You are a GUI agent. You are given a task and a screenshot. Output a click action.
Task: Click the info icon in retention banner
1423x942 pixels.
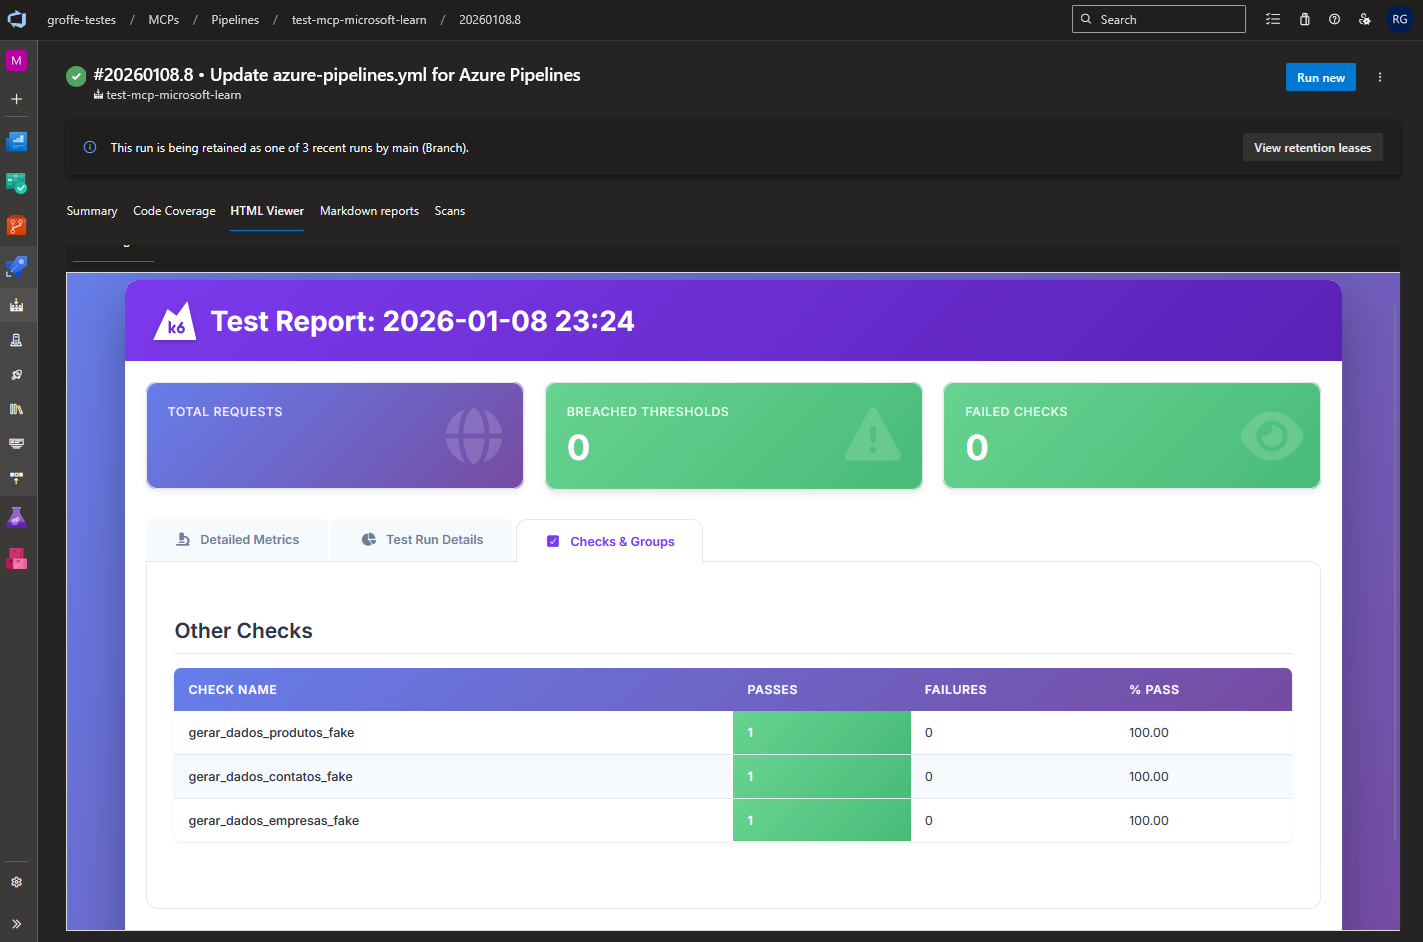pyautogui.click(x=90, y=147)
